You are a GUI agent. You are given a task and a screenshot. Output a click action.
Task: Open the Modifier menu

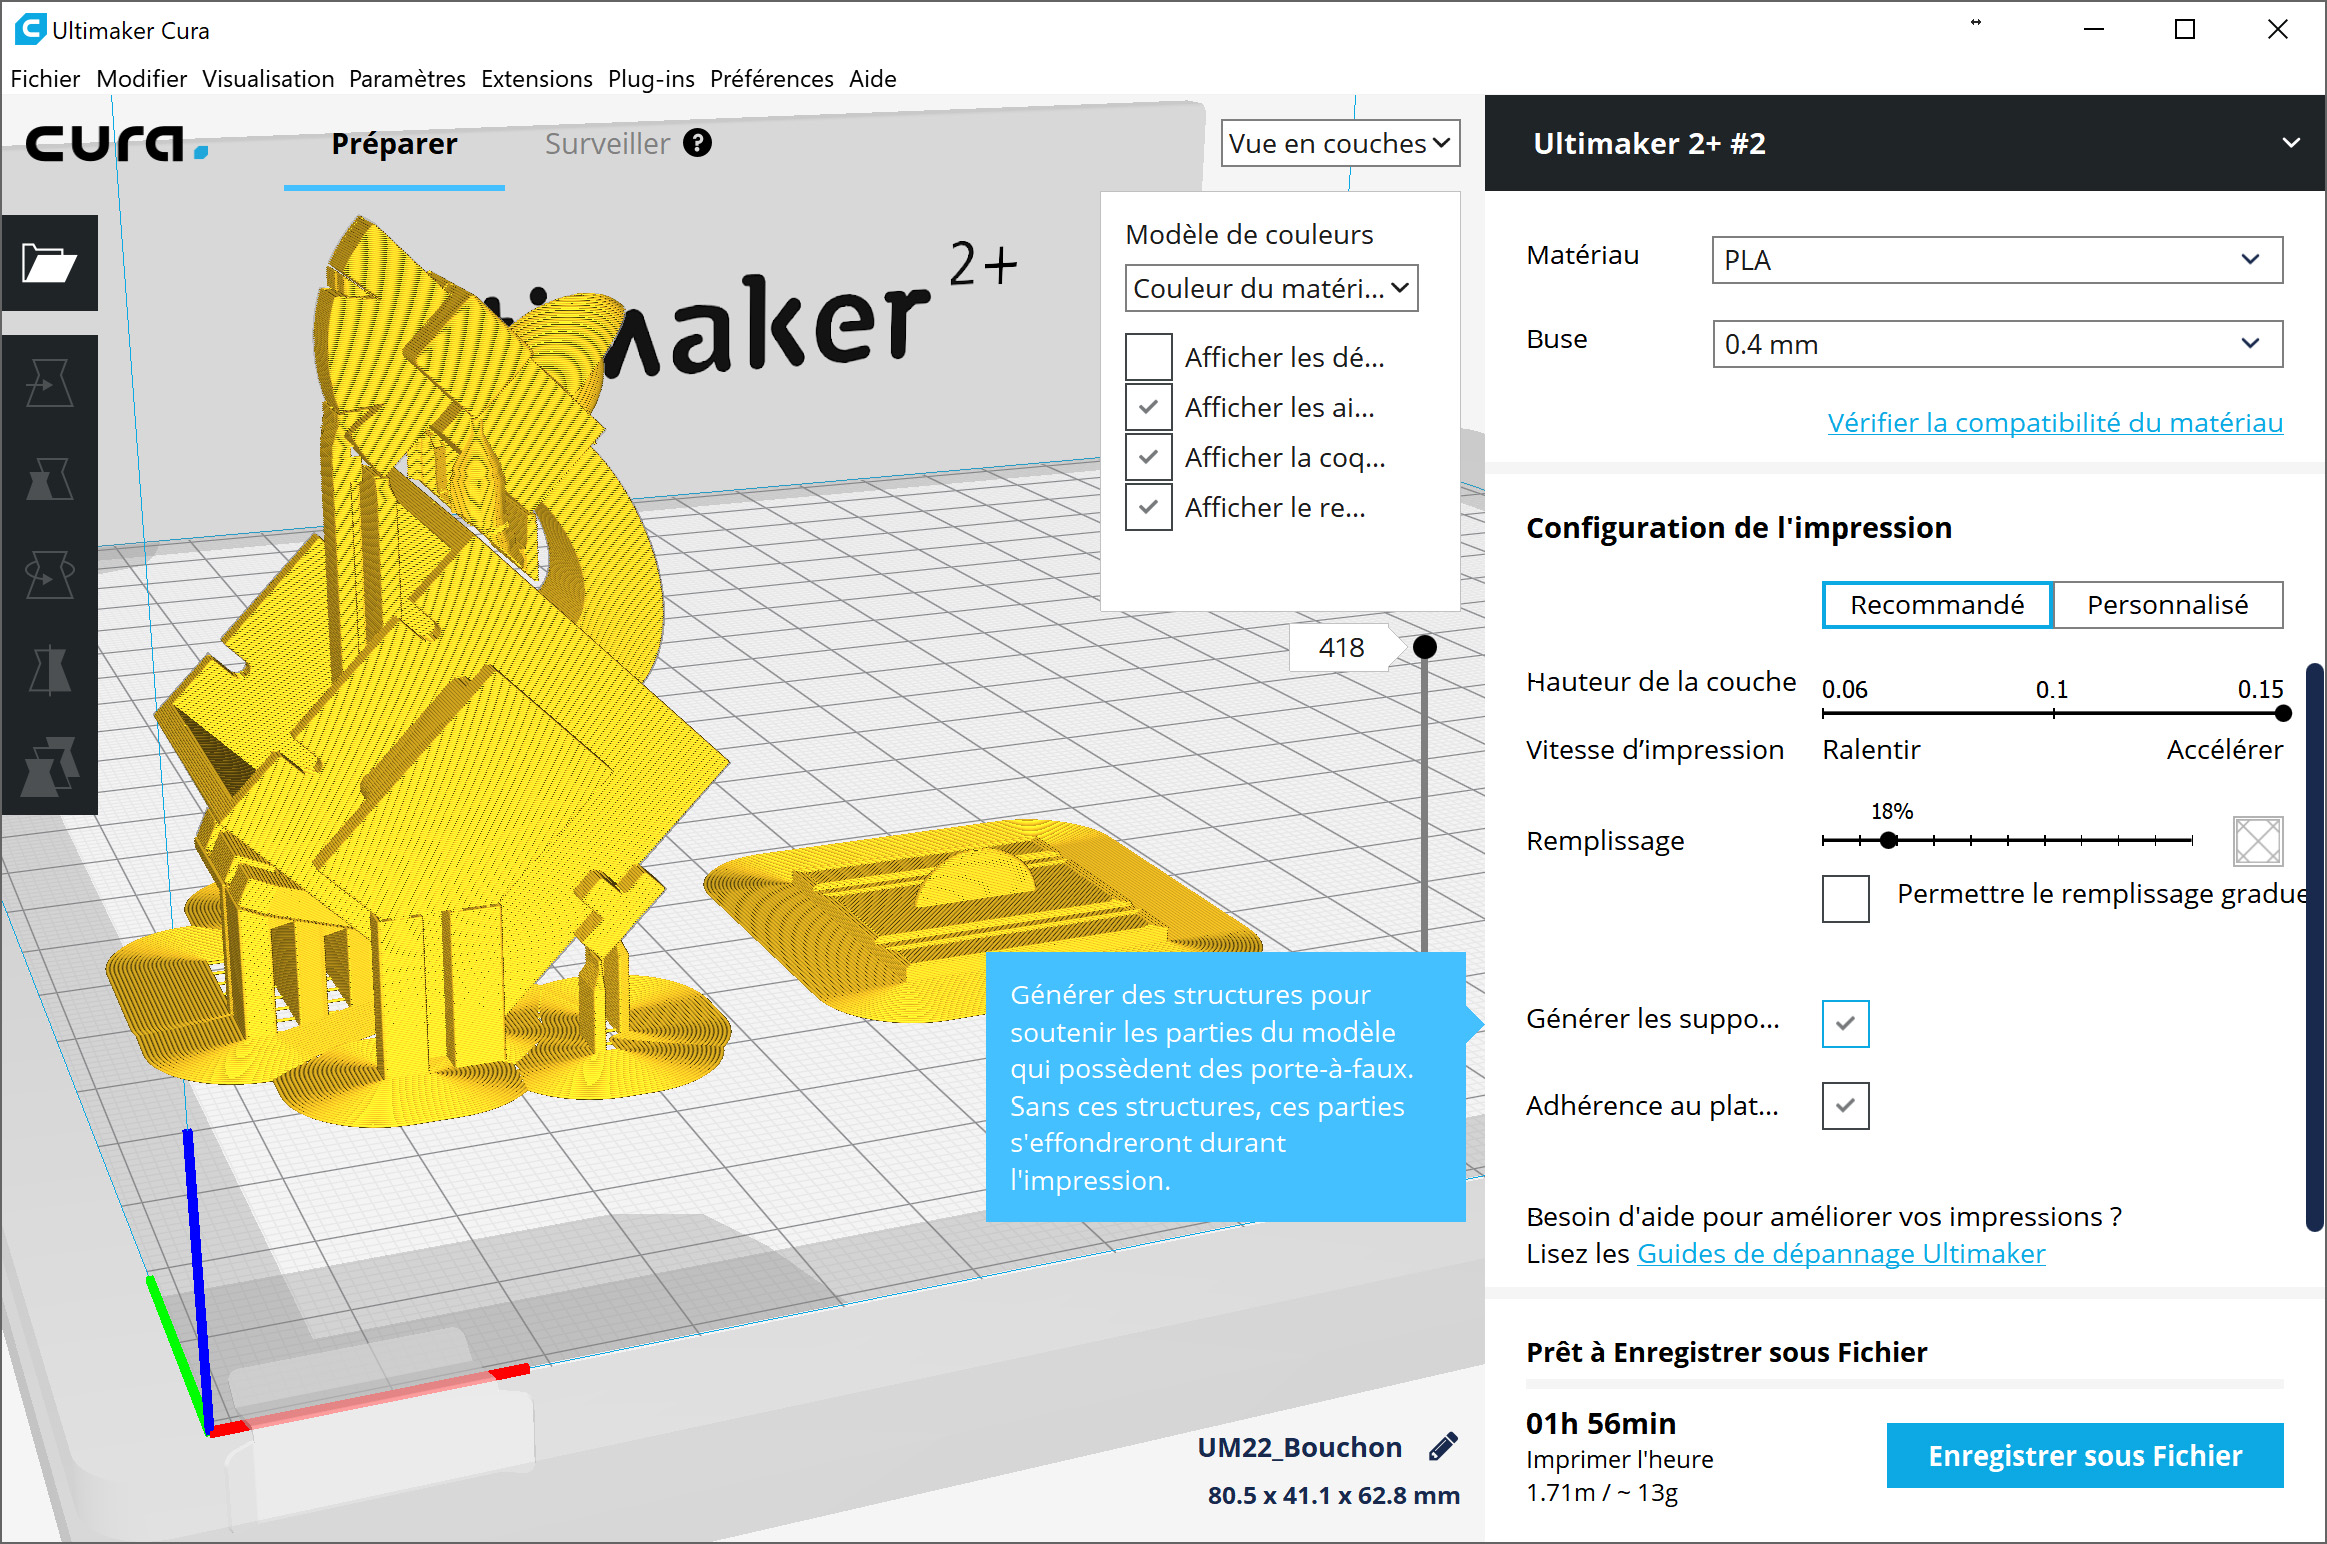pyautogui.click(x=141, y=78)
